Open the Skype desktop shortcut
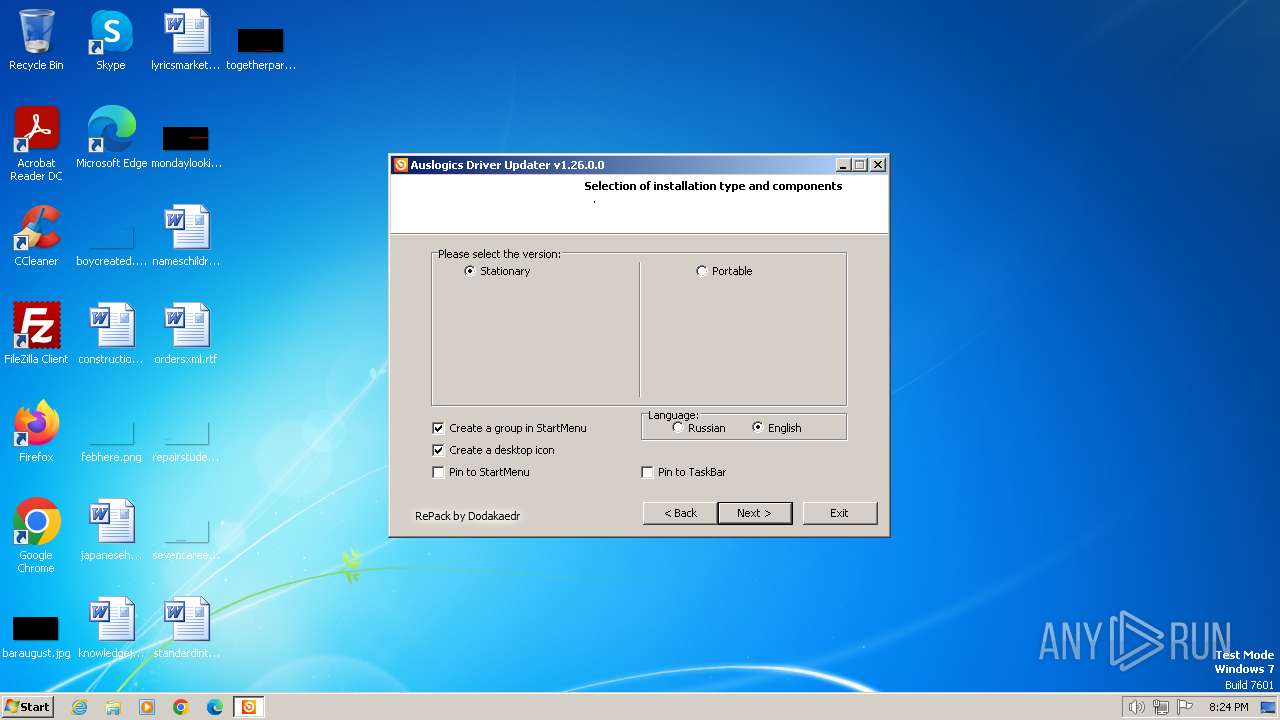The width and height of the screenshot is (1280, 720). 111,40
